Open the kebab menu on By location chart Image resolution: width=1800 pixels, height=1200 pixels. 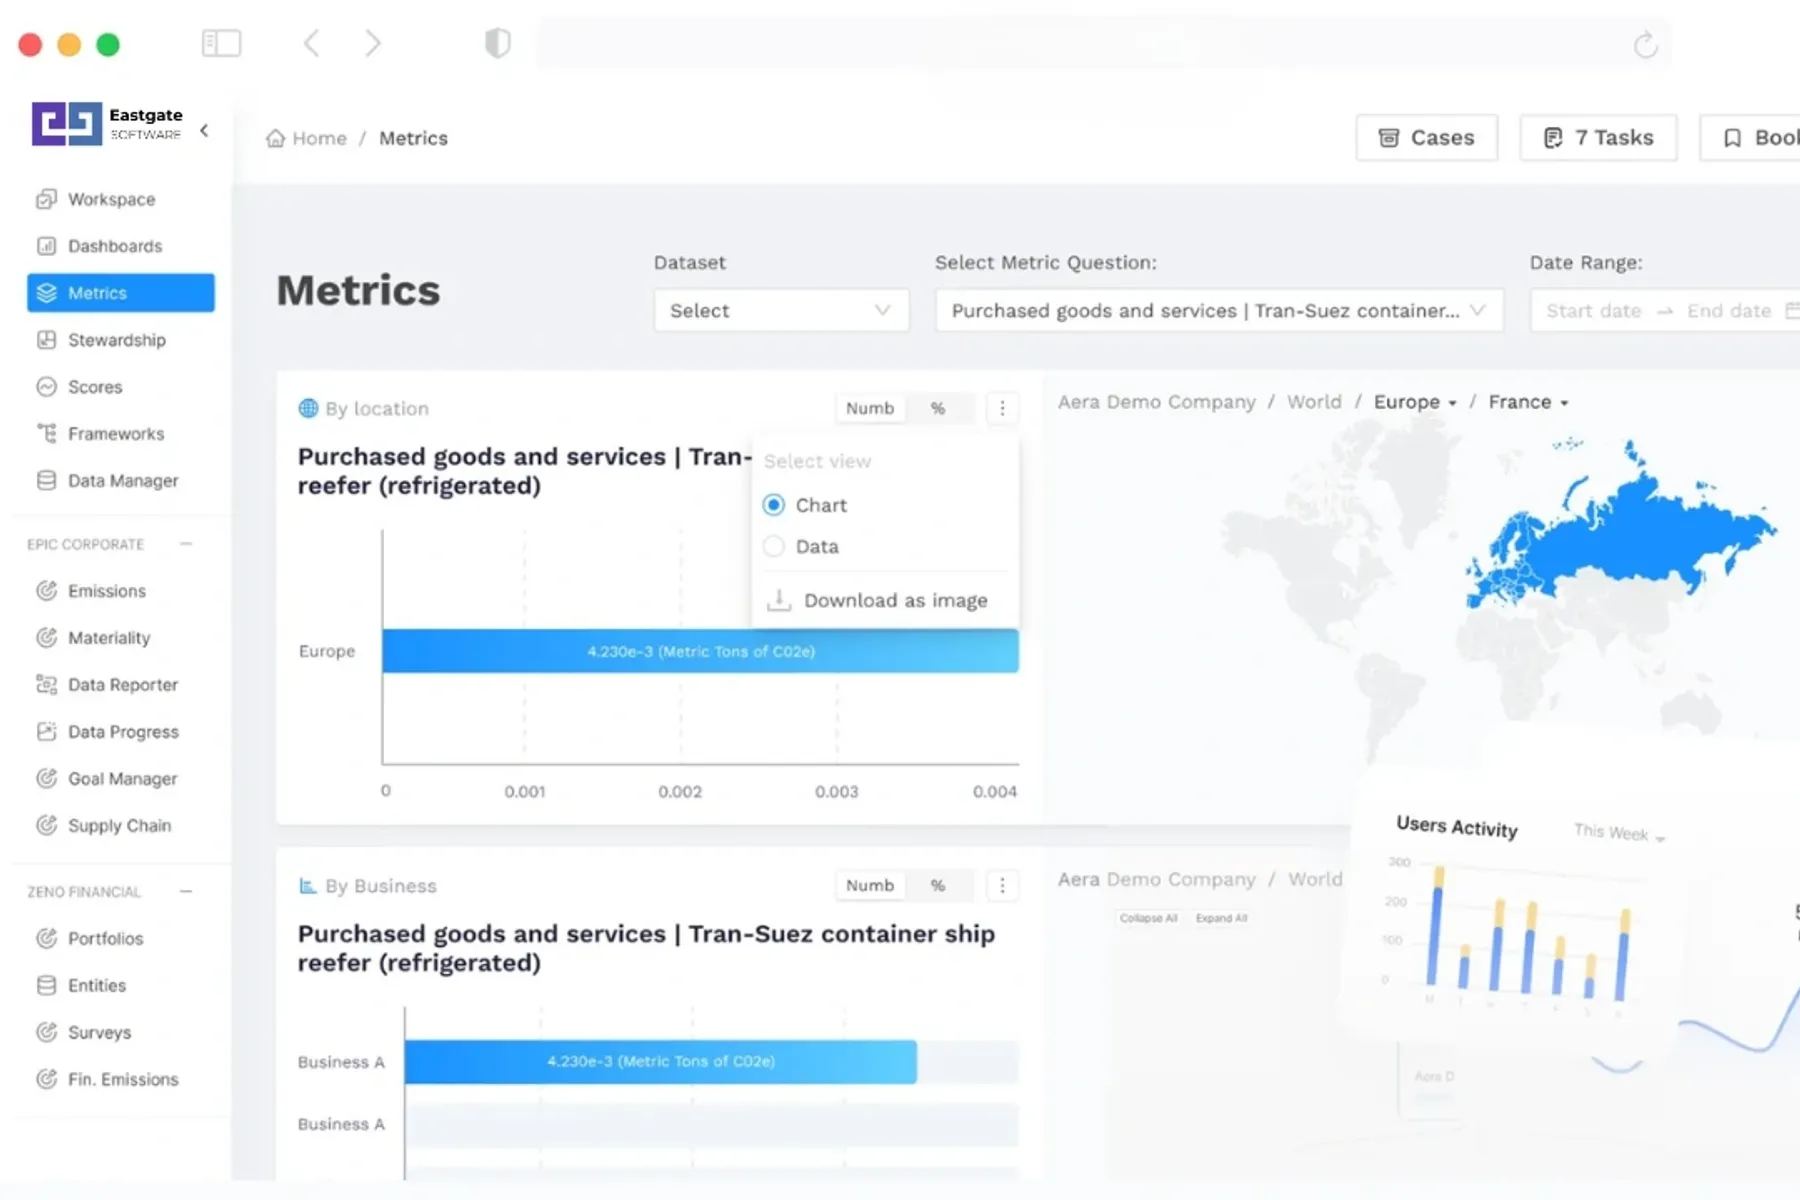(1002, 408)
